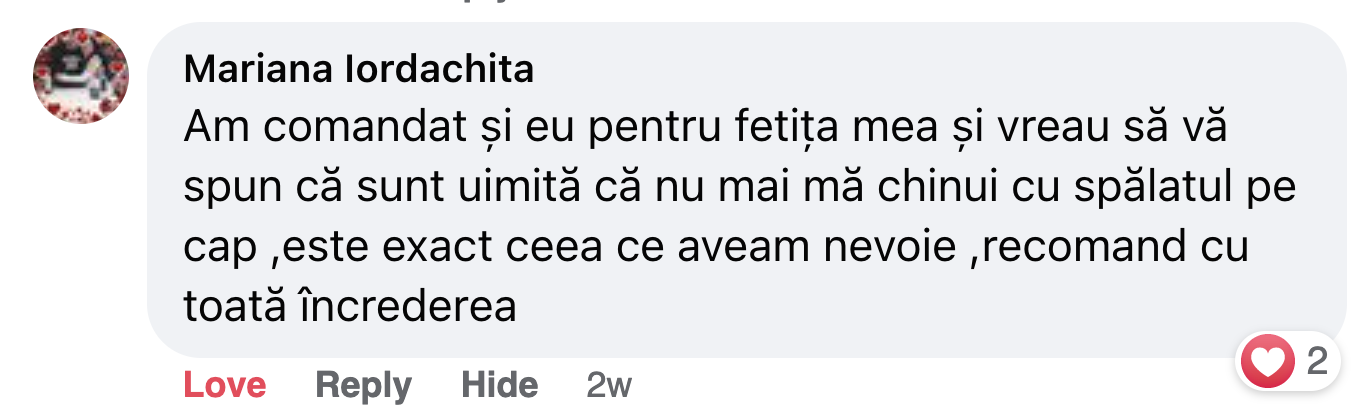Reply to Mariana Iordachita's comment

pos(363,385)
